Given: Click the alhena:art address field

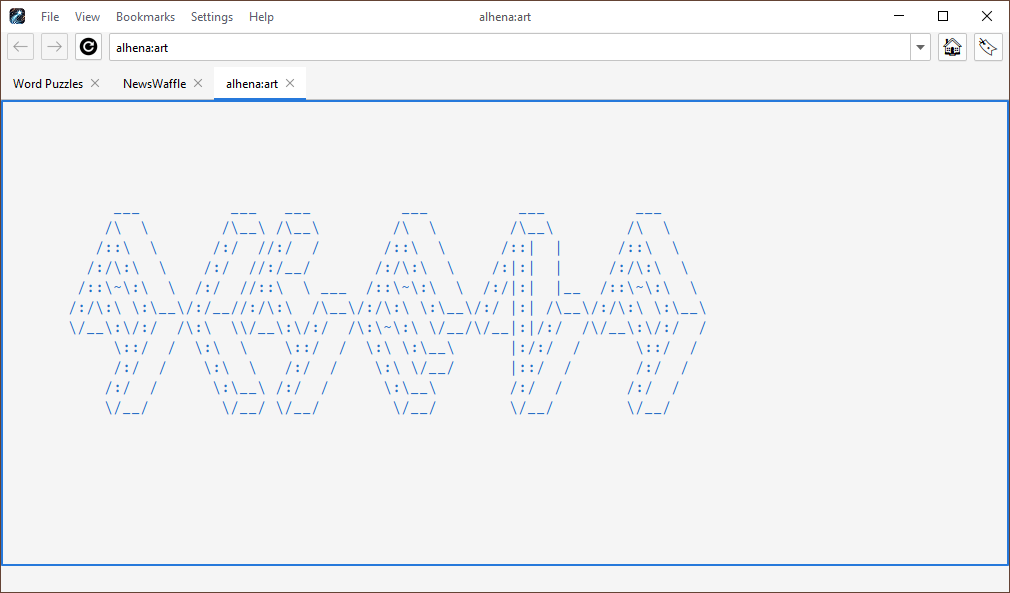Looking at the screenshot, I should coord(510,47).
